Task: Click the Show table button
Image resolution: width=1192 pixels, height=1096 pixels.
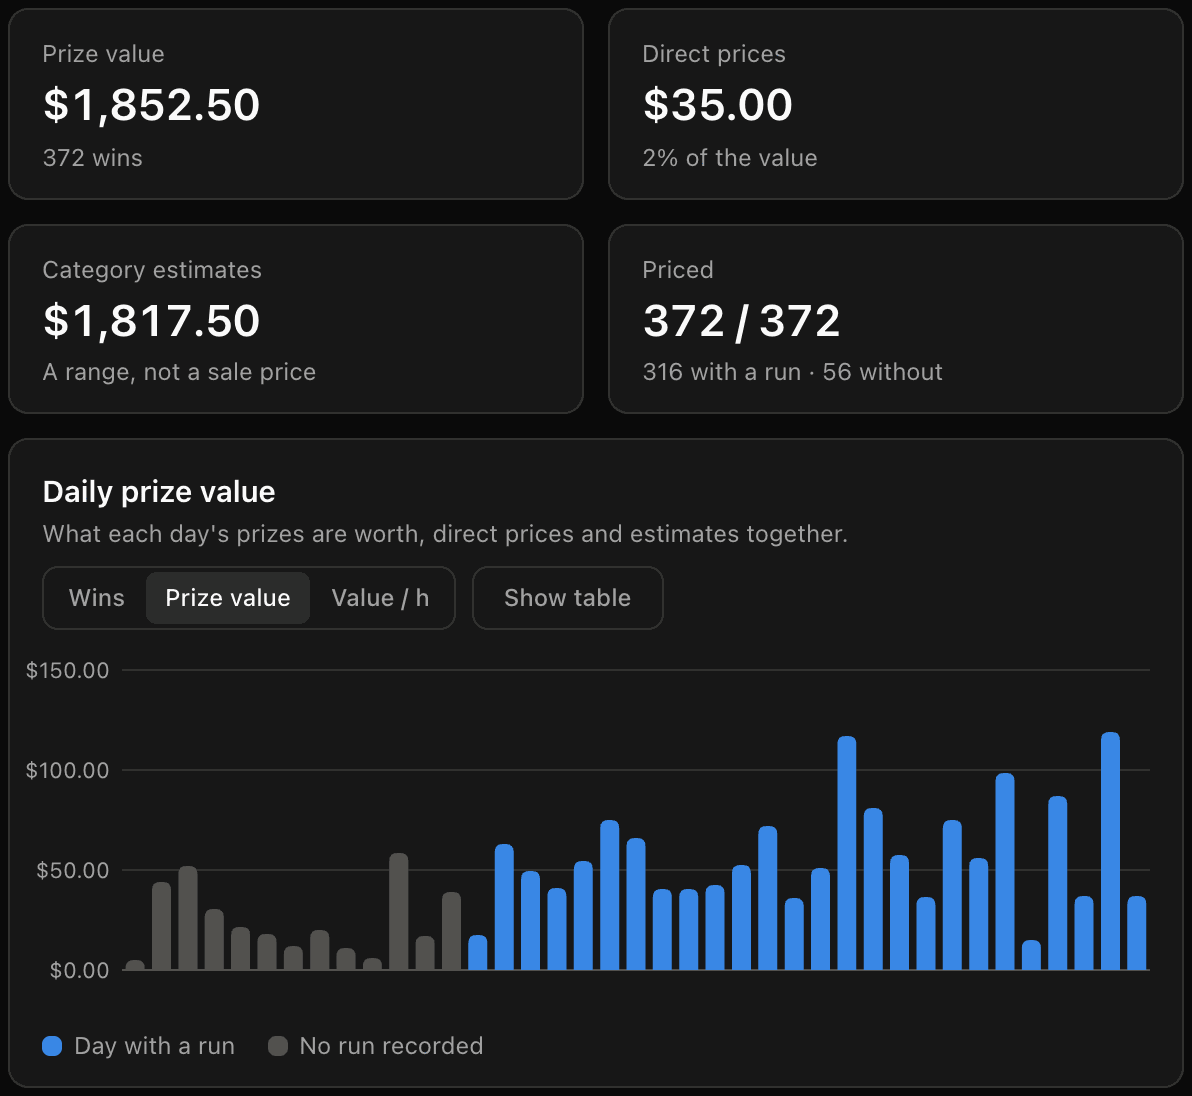Action: click(x=568, y=598)
